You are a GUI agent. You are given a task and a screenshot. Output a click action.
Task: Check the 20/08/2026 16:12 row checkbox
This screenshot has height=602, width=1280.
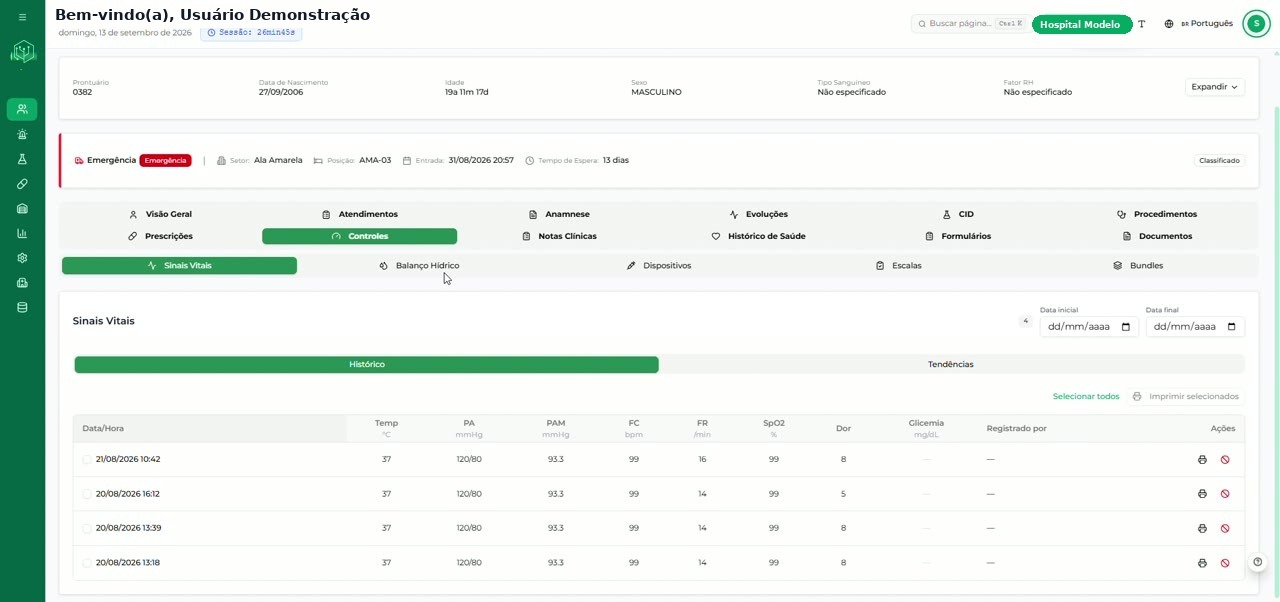(87, 494)
